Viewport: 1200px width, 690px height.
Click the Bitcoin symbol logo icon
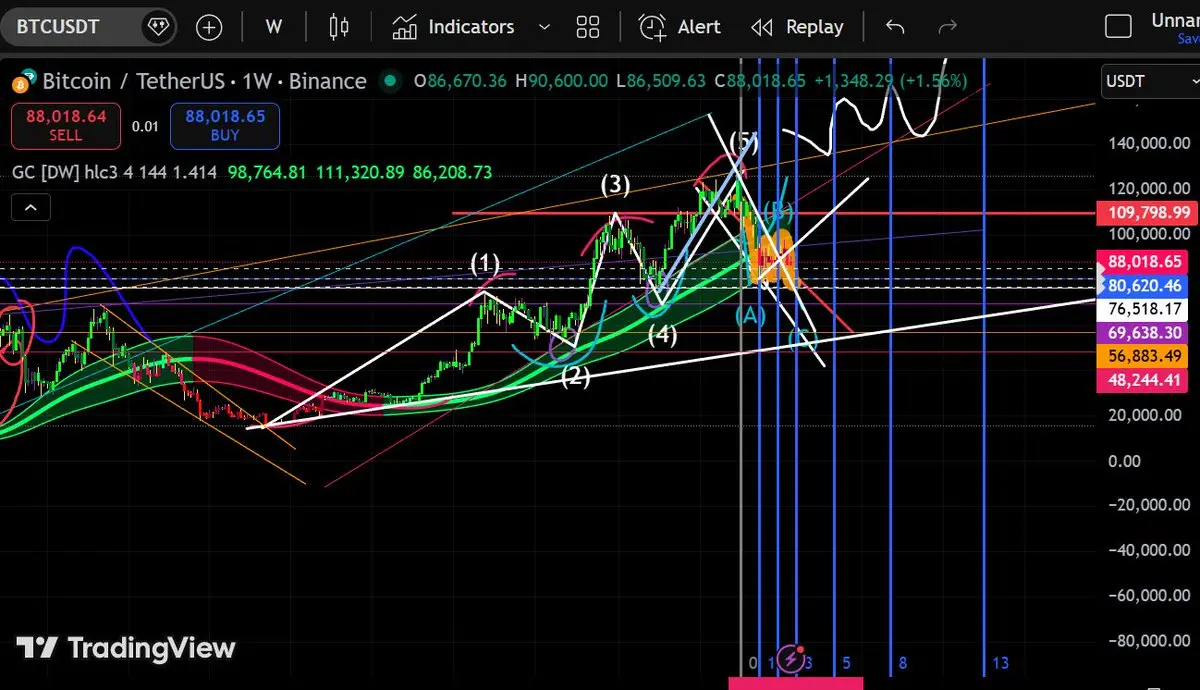25,80
